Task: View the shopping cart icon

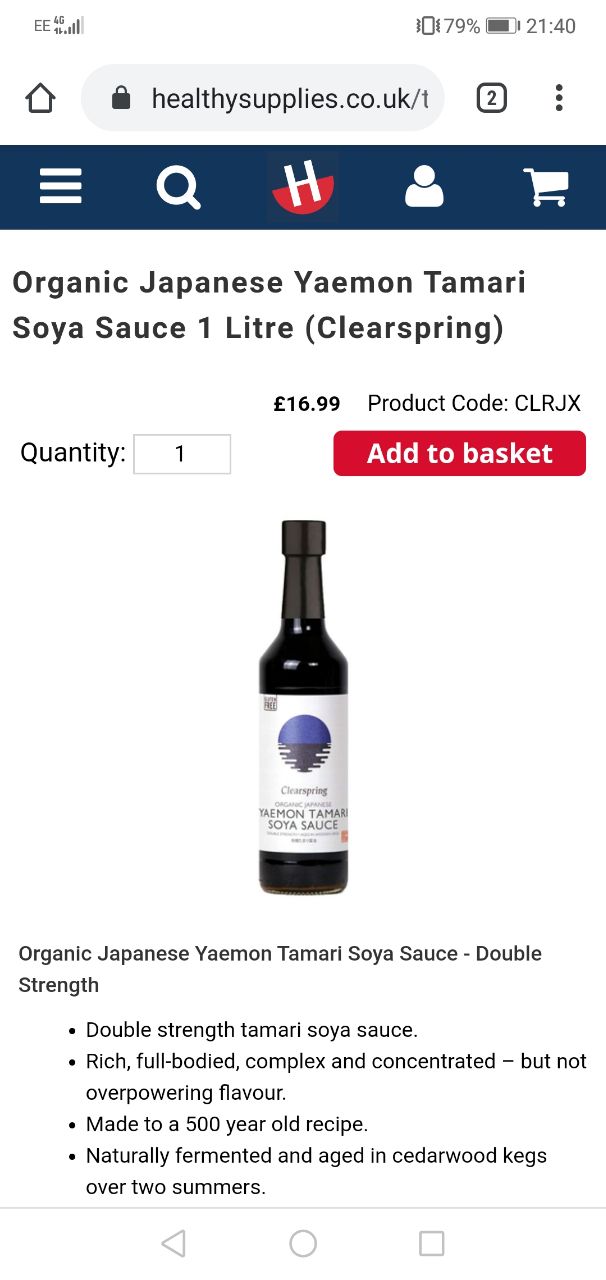Action: (546, 187)
